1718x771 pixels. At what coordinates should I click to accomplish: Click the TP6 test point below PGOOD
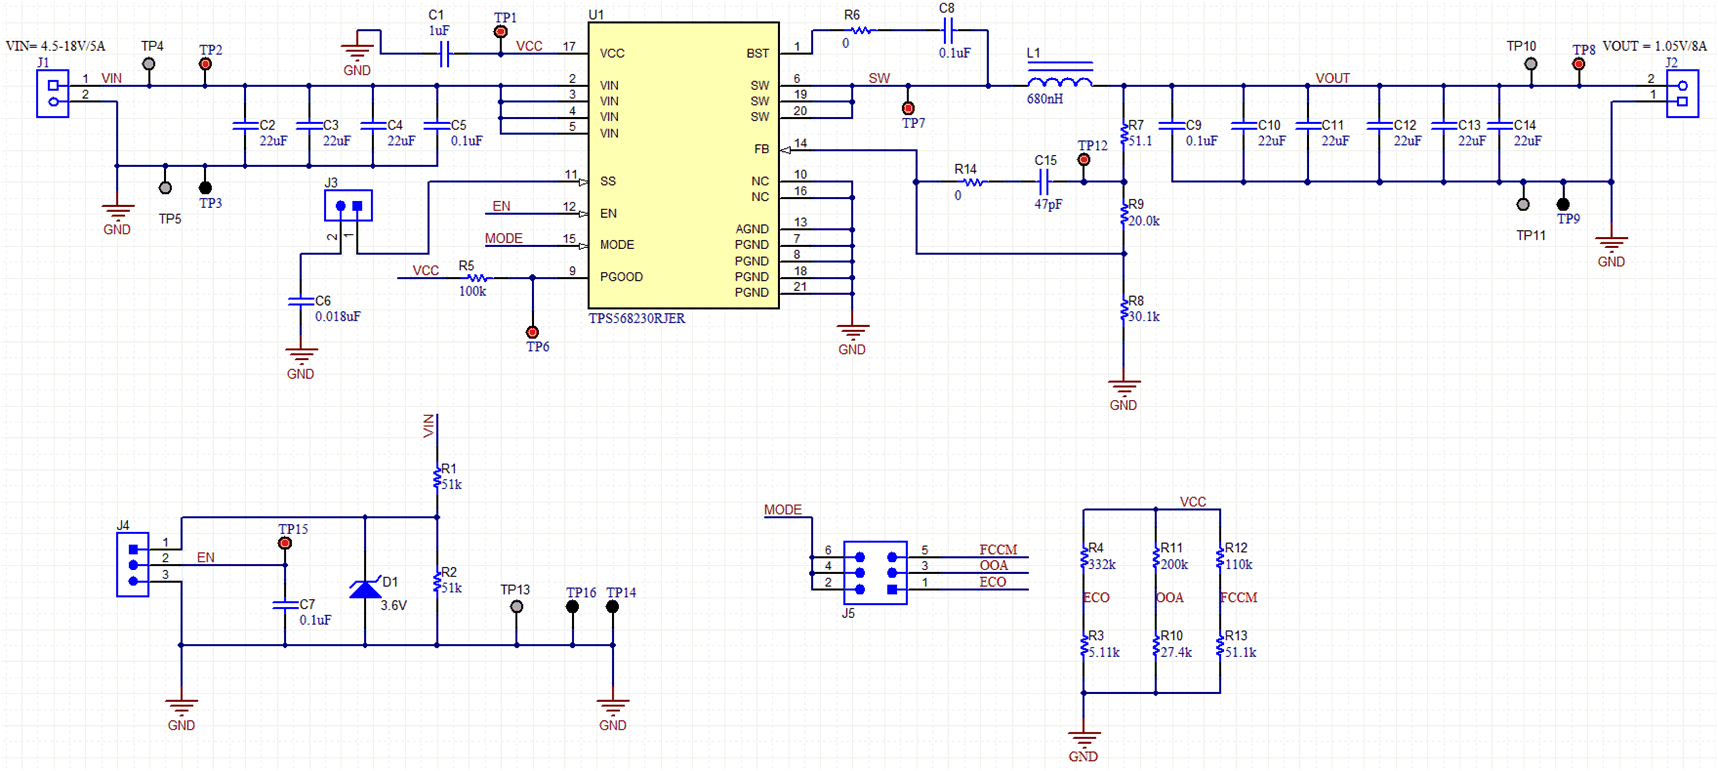[532, 332]
